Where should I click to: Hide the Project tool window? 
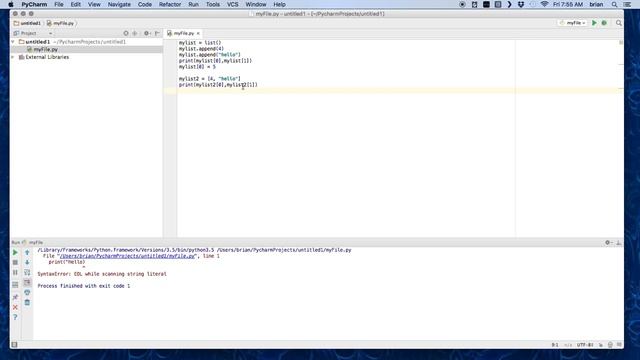click(x=157, y=33)
